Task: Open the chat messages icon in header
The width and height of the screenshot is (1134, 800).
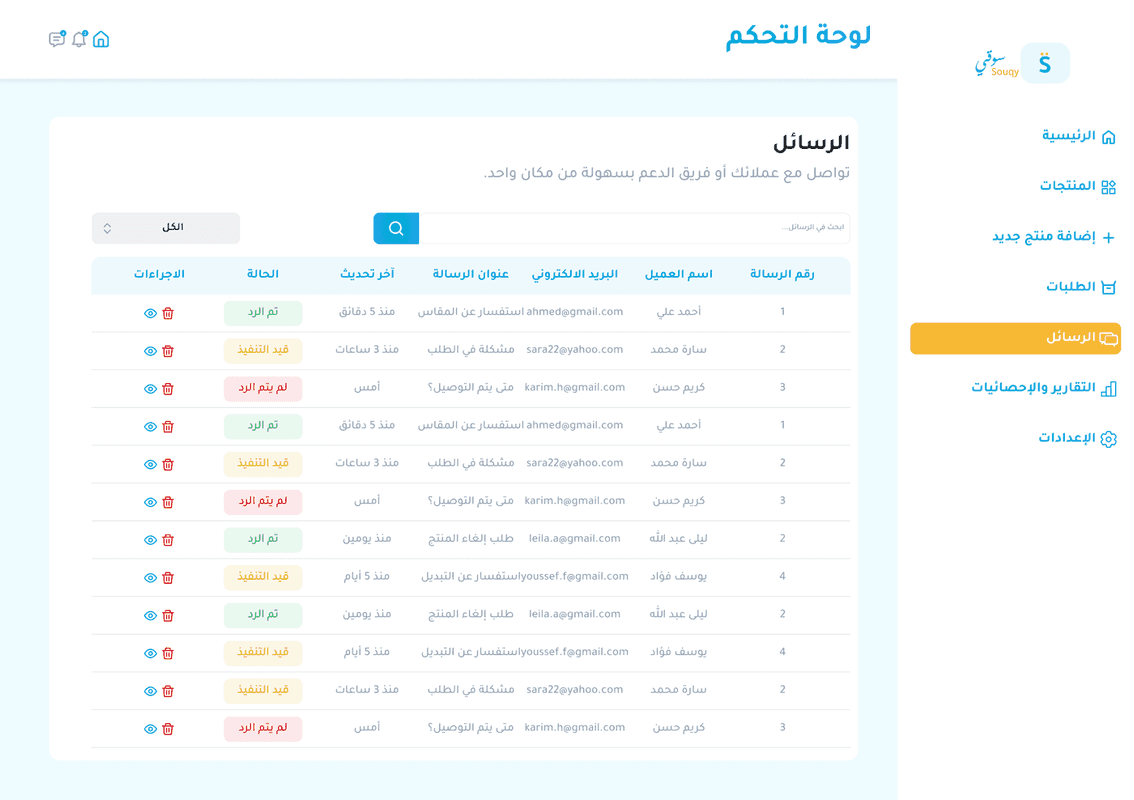Action: 57,39
